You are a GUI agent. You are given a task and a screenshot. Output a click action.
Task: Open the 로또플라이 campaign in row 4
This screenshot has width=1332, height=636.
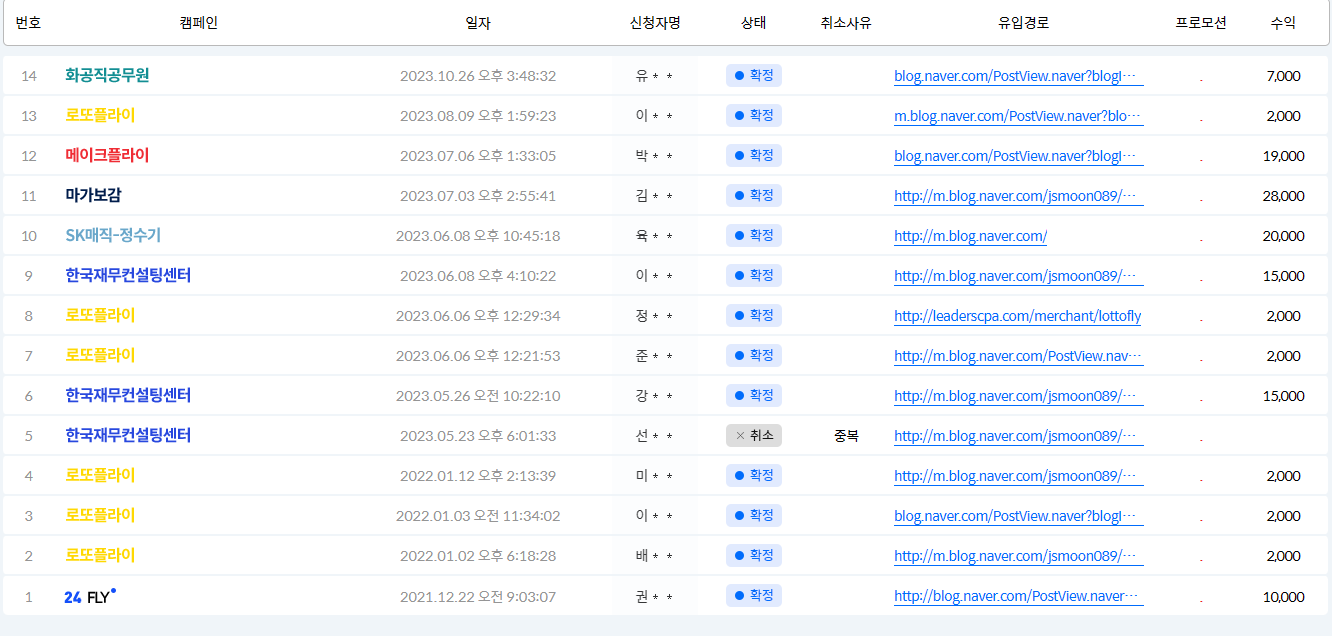100,476
